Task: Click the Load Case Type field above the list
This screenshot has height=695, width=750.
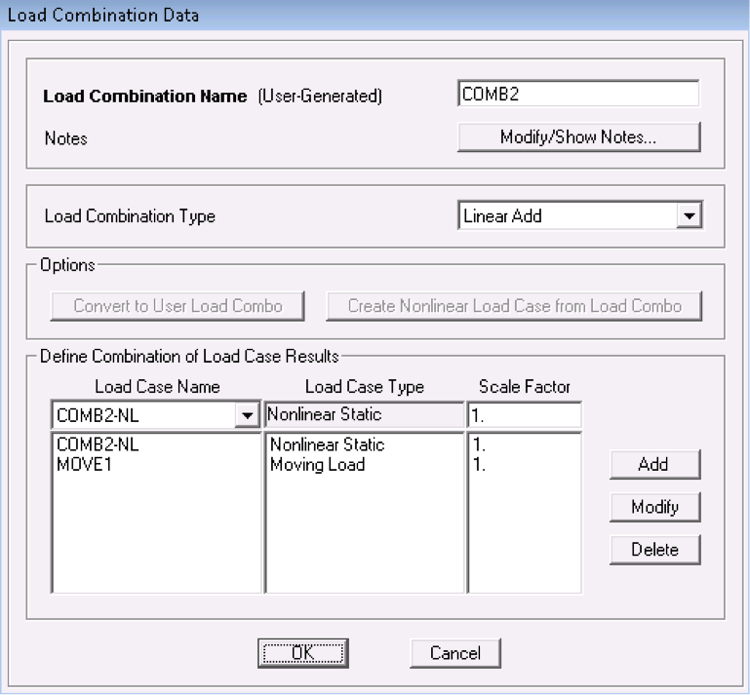Action: click(364, 415)
